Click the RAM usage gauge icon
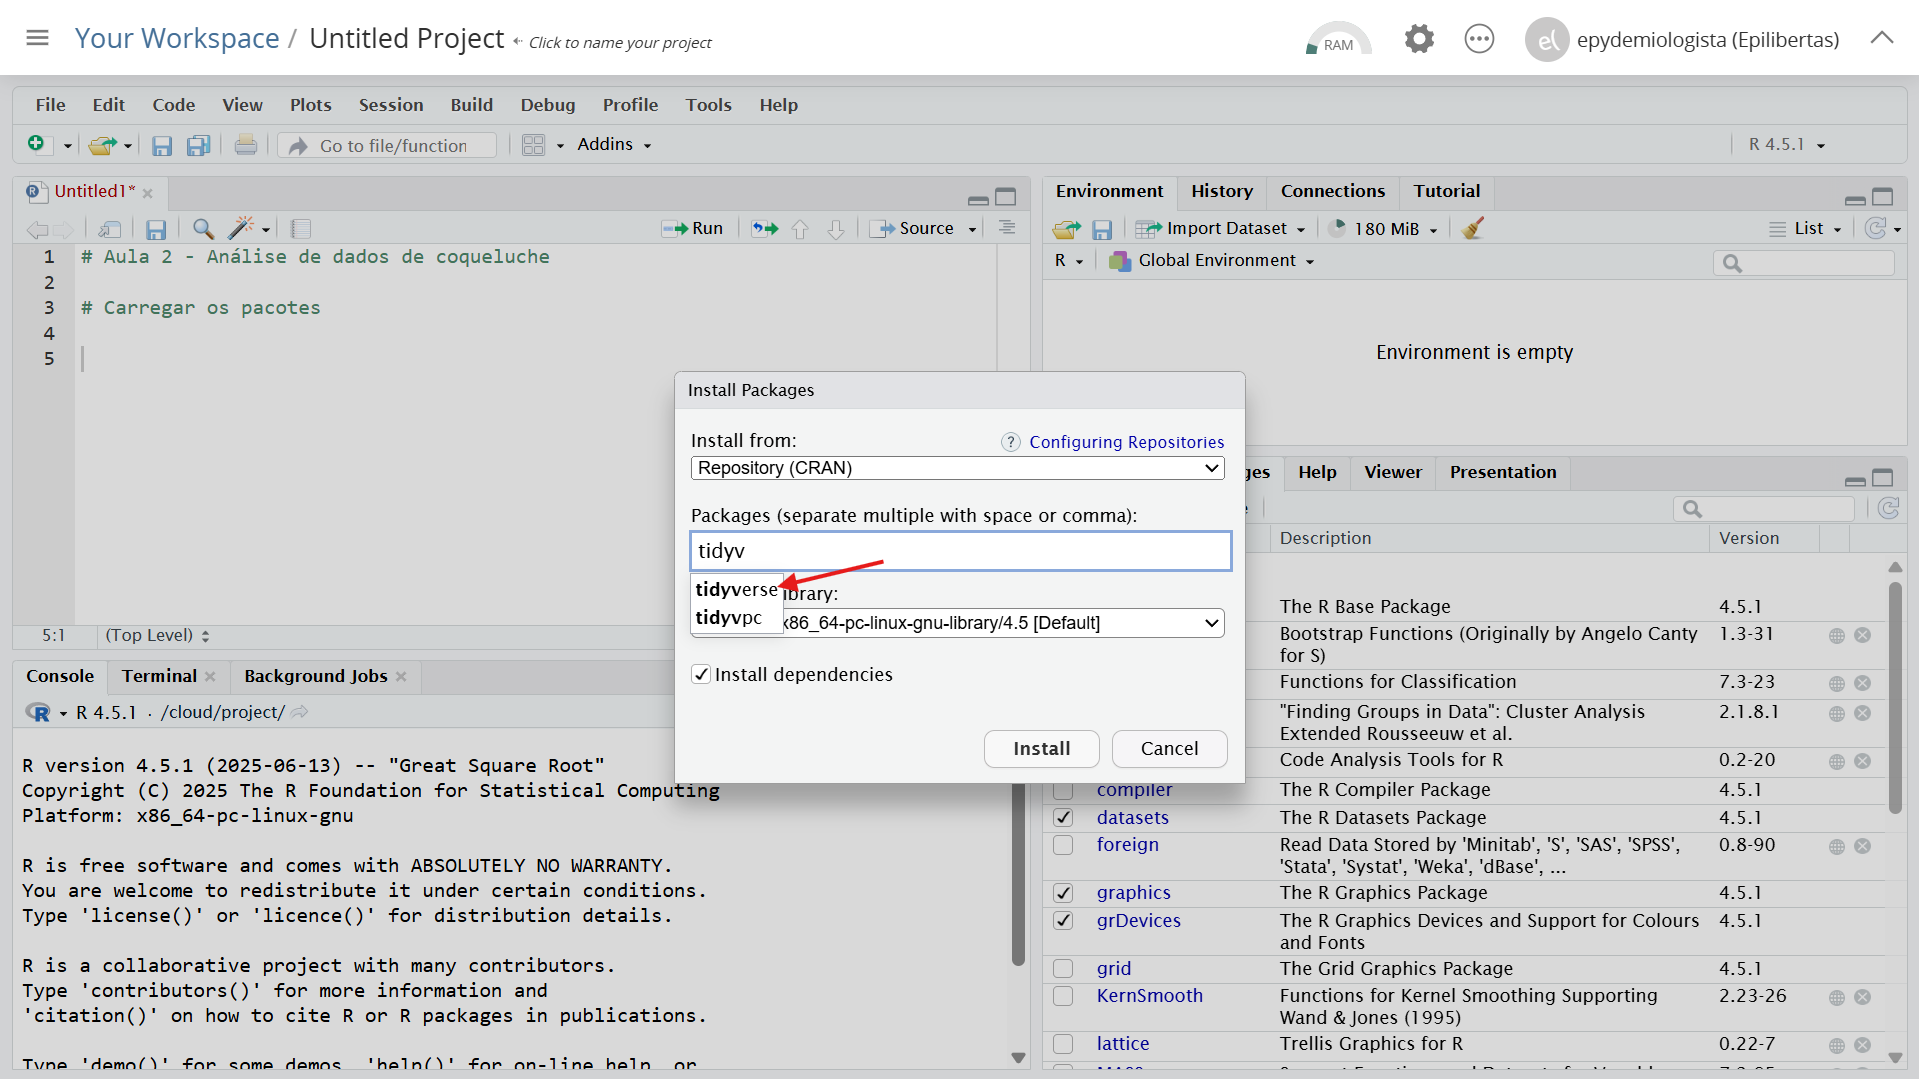This screenshot has height=1079, width=1919. pos(1338,40)
